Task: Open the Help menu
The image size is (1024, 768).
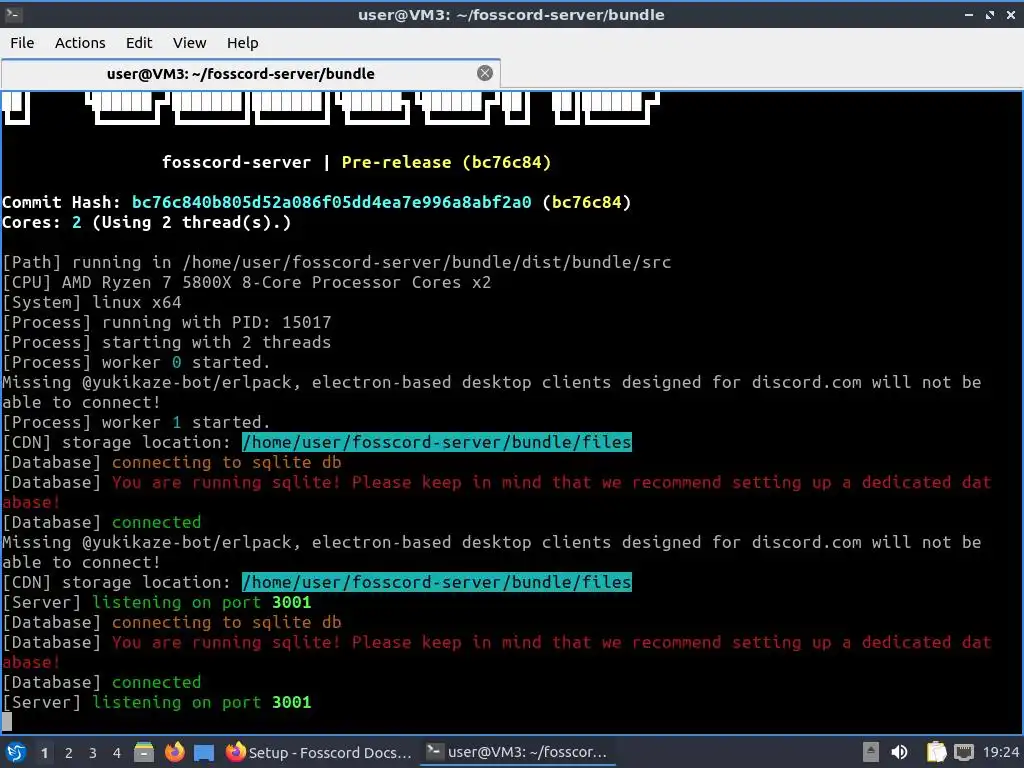Action: [242, 42]
